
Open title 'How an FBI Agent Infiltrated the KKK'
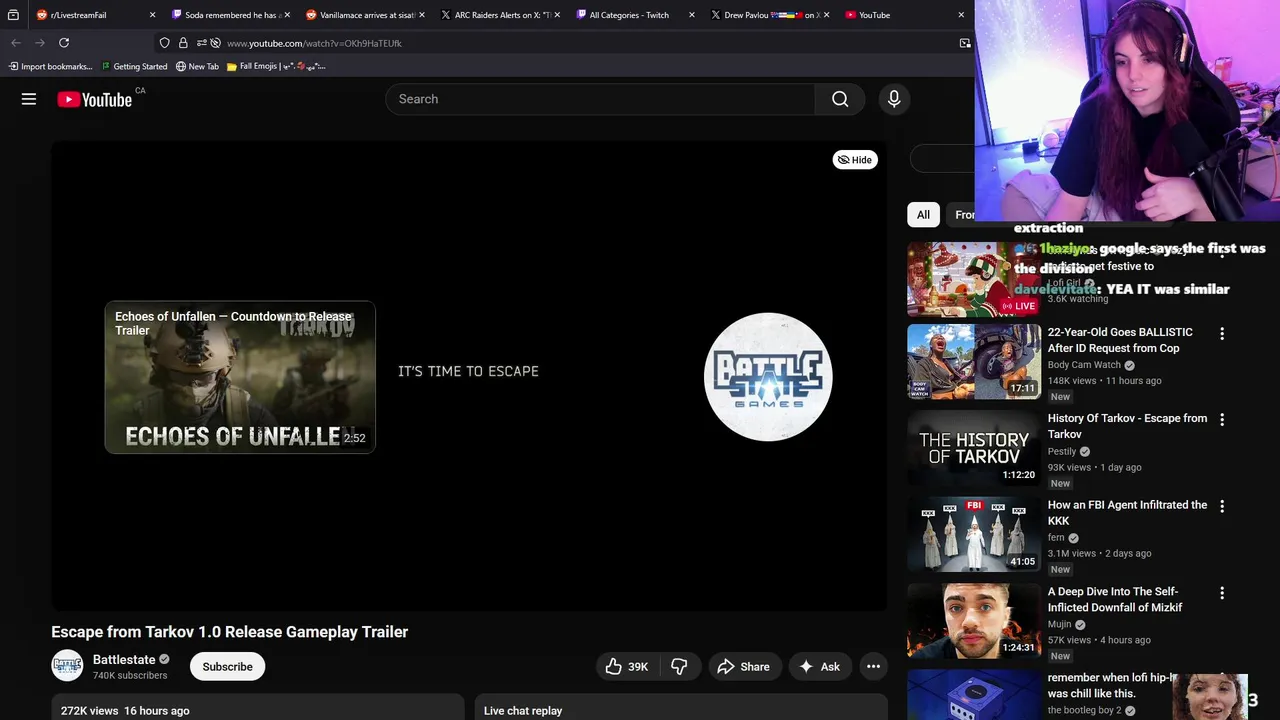point(1127,513)
